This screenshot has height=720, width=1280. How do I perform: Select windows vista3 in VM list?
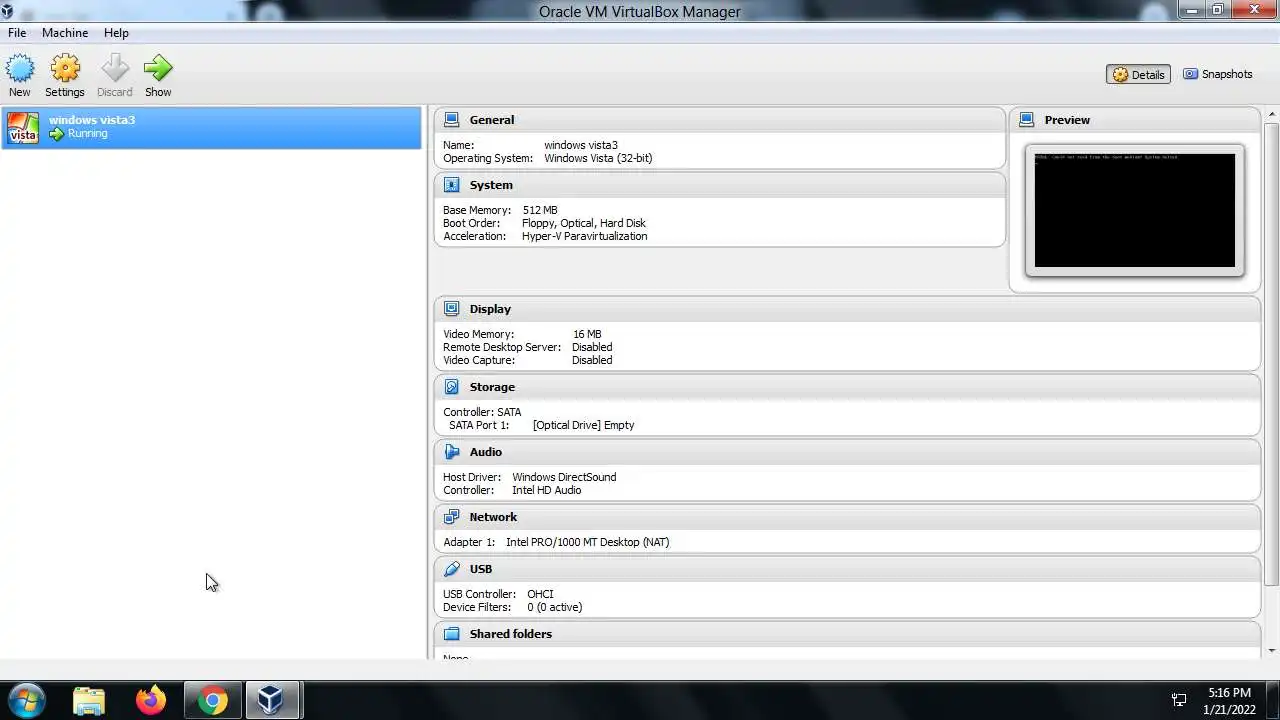pos(211,127)
